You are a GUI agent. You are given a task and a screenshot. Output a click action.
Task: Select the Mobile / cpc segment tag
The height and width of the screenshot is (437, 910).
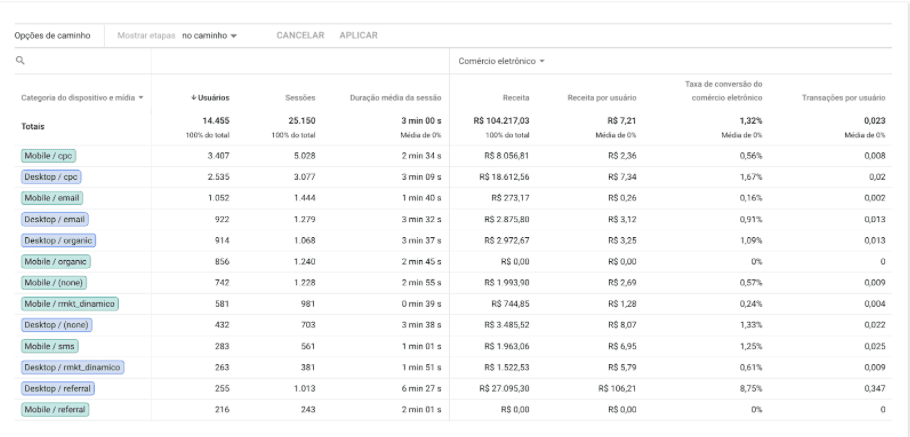coord(48,156)
